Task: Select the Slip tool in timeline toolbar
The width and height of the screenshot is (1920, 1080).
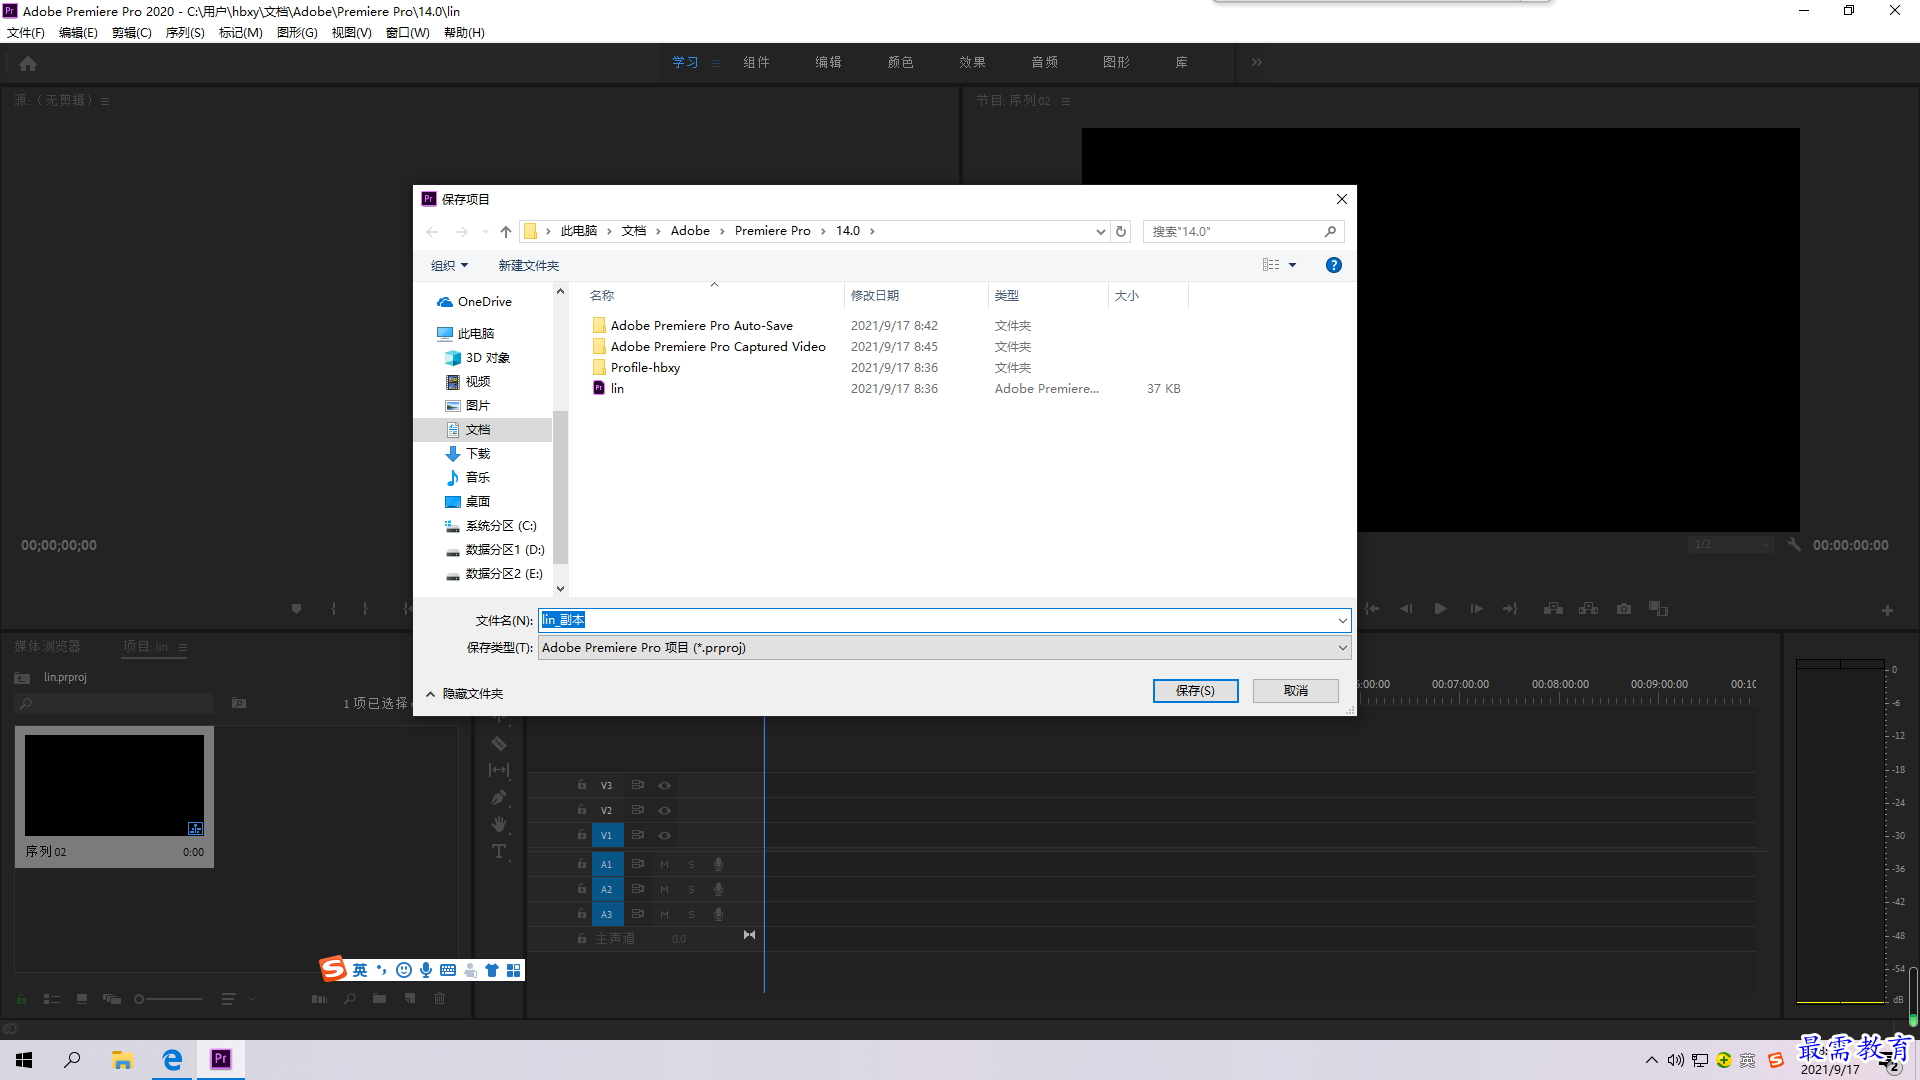Action: 499,770
